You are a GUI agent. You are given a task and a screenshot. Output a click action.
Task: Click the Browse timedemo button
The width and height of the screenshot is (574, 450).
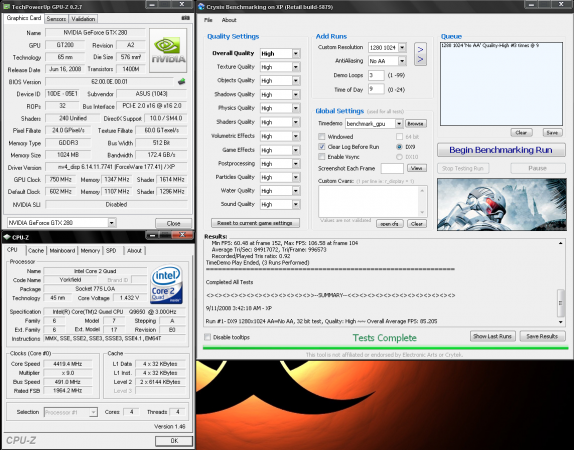(x=415, y=123)
